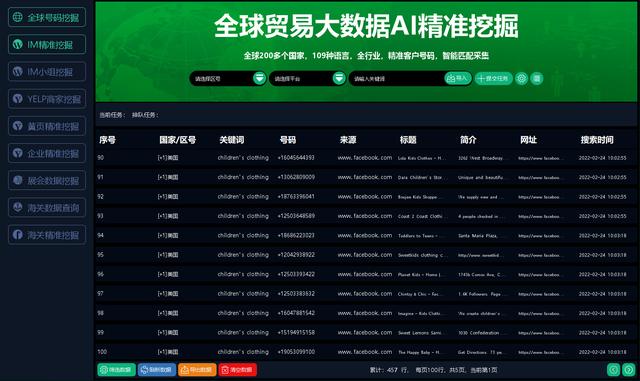This screenshot has height=381, width=640.
Task: Click the row number 92 cell
Action: click(x=100, y=196)
